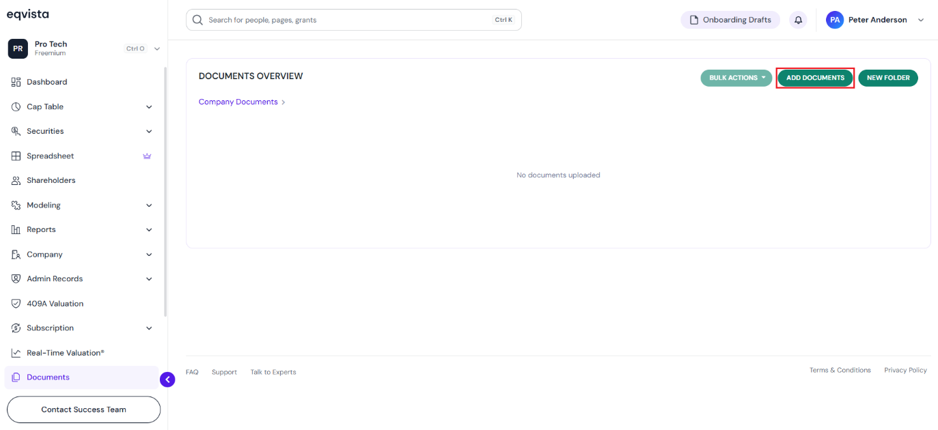938x430 pixels.
Task: Click the Modeling puzzle icon
Action: click(x=16, y=205)
